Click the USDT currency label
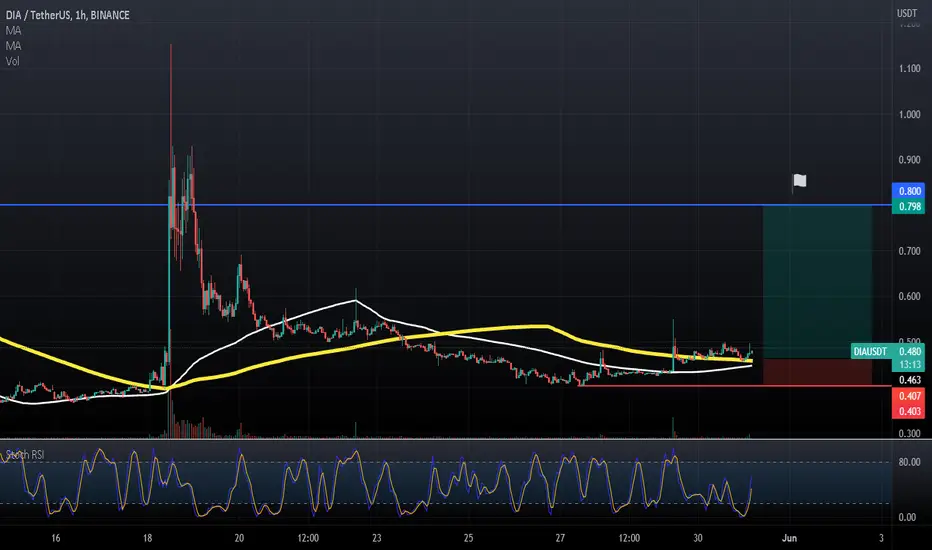 (x=908, y=13)
